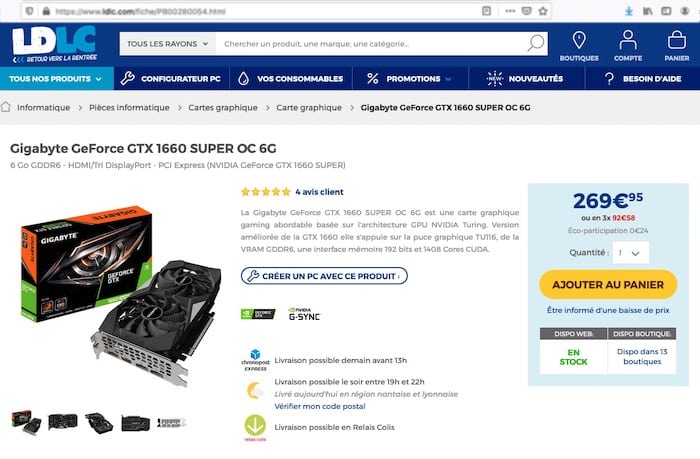Open the Configurateur PC menu item
Screen dimensions: 700x459
tap(171, 79)
